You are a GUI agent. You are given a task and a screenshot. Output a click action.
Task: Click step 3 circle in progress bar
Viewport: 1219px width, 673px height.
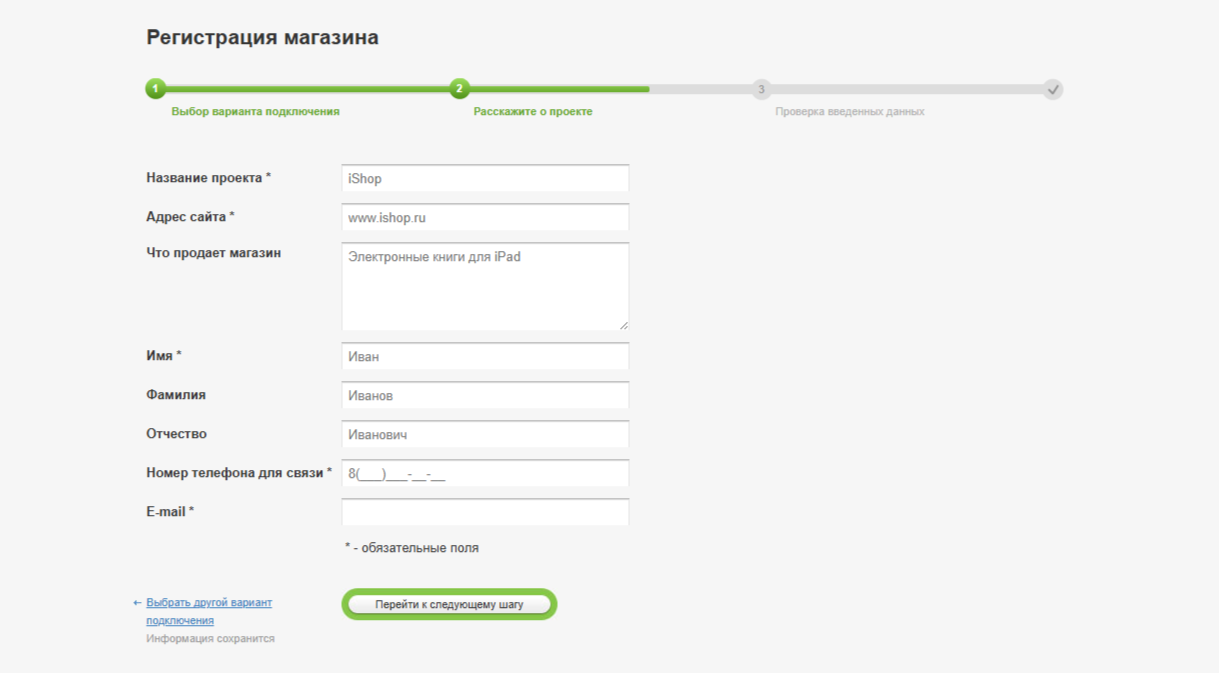click(x=761, y=89)
